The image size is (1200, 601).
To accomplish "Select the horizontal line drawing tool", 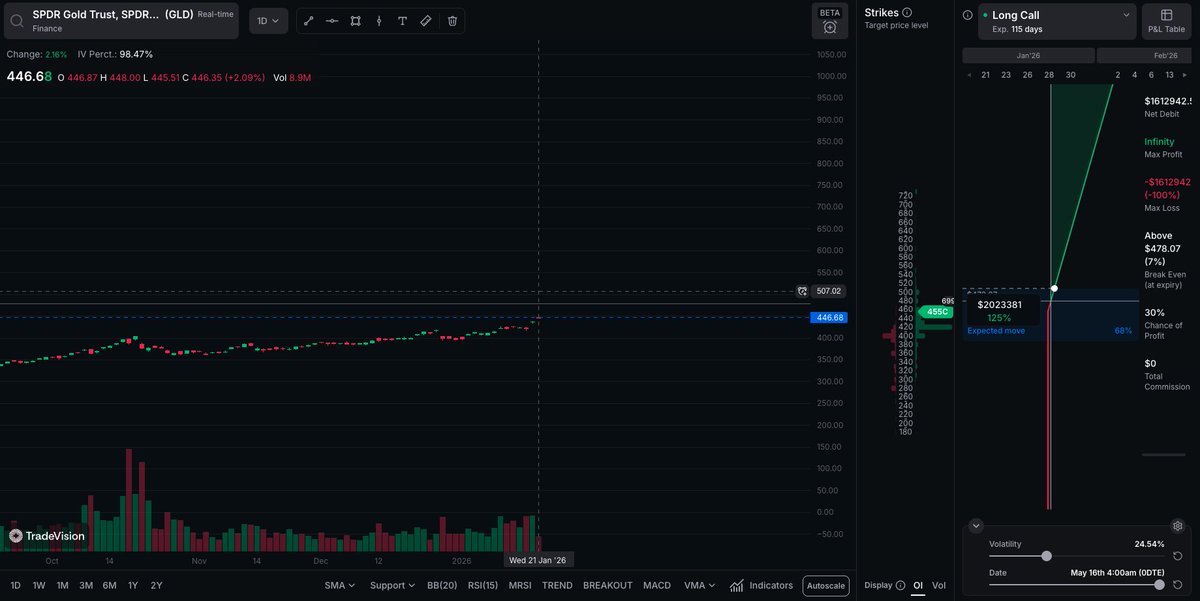I will tap(332, 20).
